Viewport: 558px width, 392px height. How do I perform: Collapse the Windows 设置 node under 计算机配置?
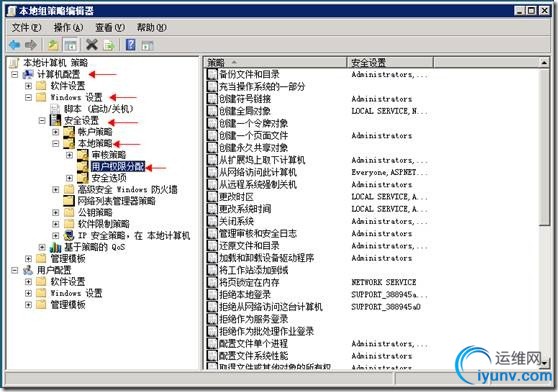pyautogui.click(x=28, y=97)
